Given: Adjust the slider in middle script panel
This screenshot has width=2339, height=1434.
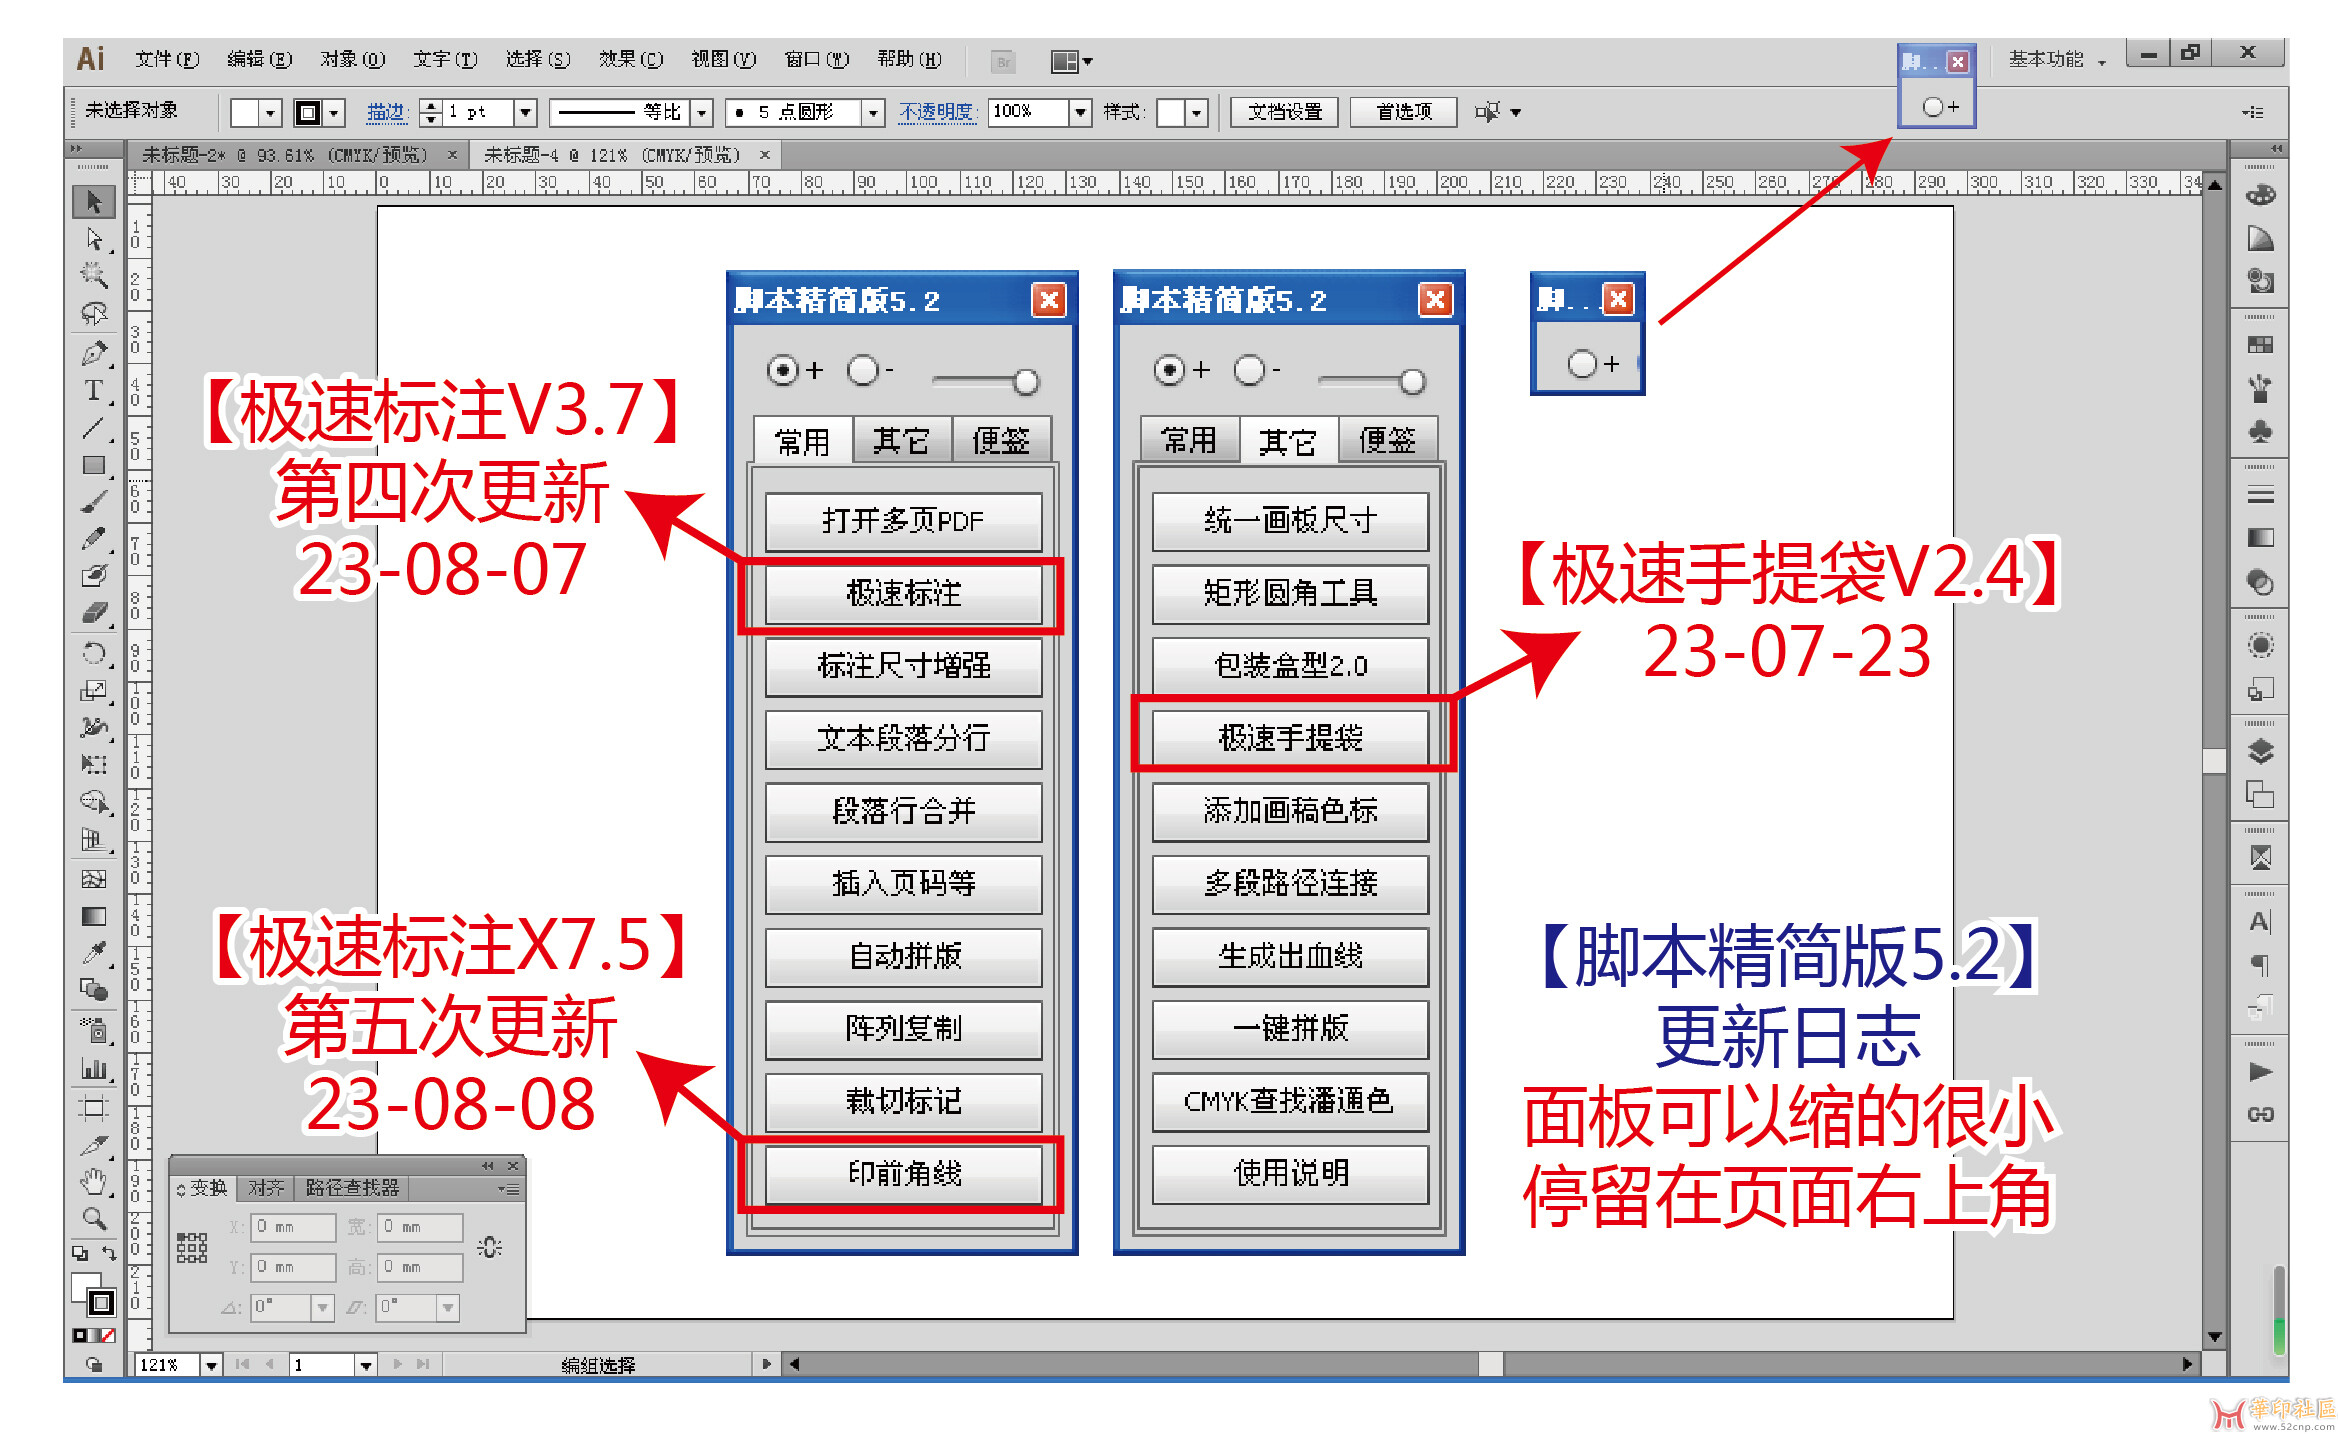Looking at the screenshot, I should [1411, 381].
